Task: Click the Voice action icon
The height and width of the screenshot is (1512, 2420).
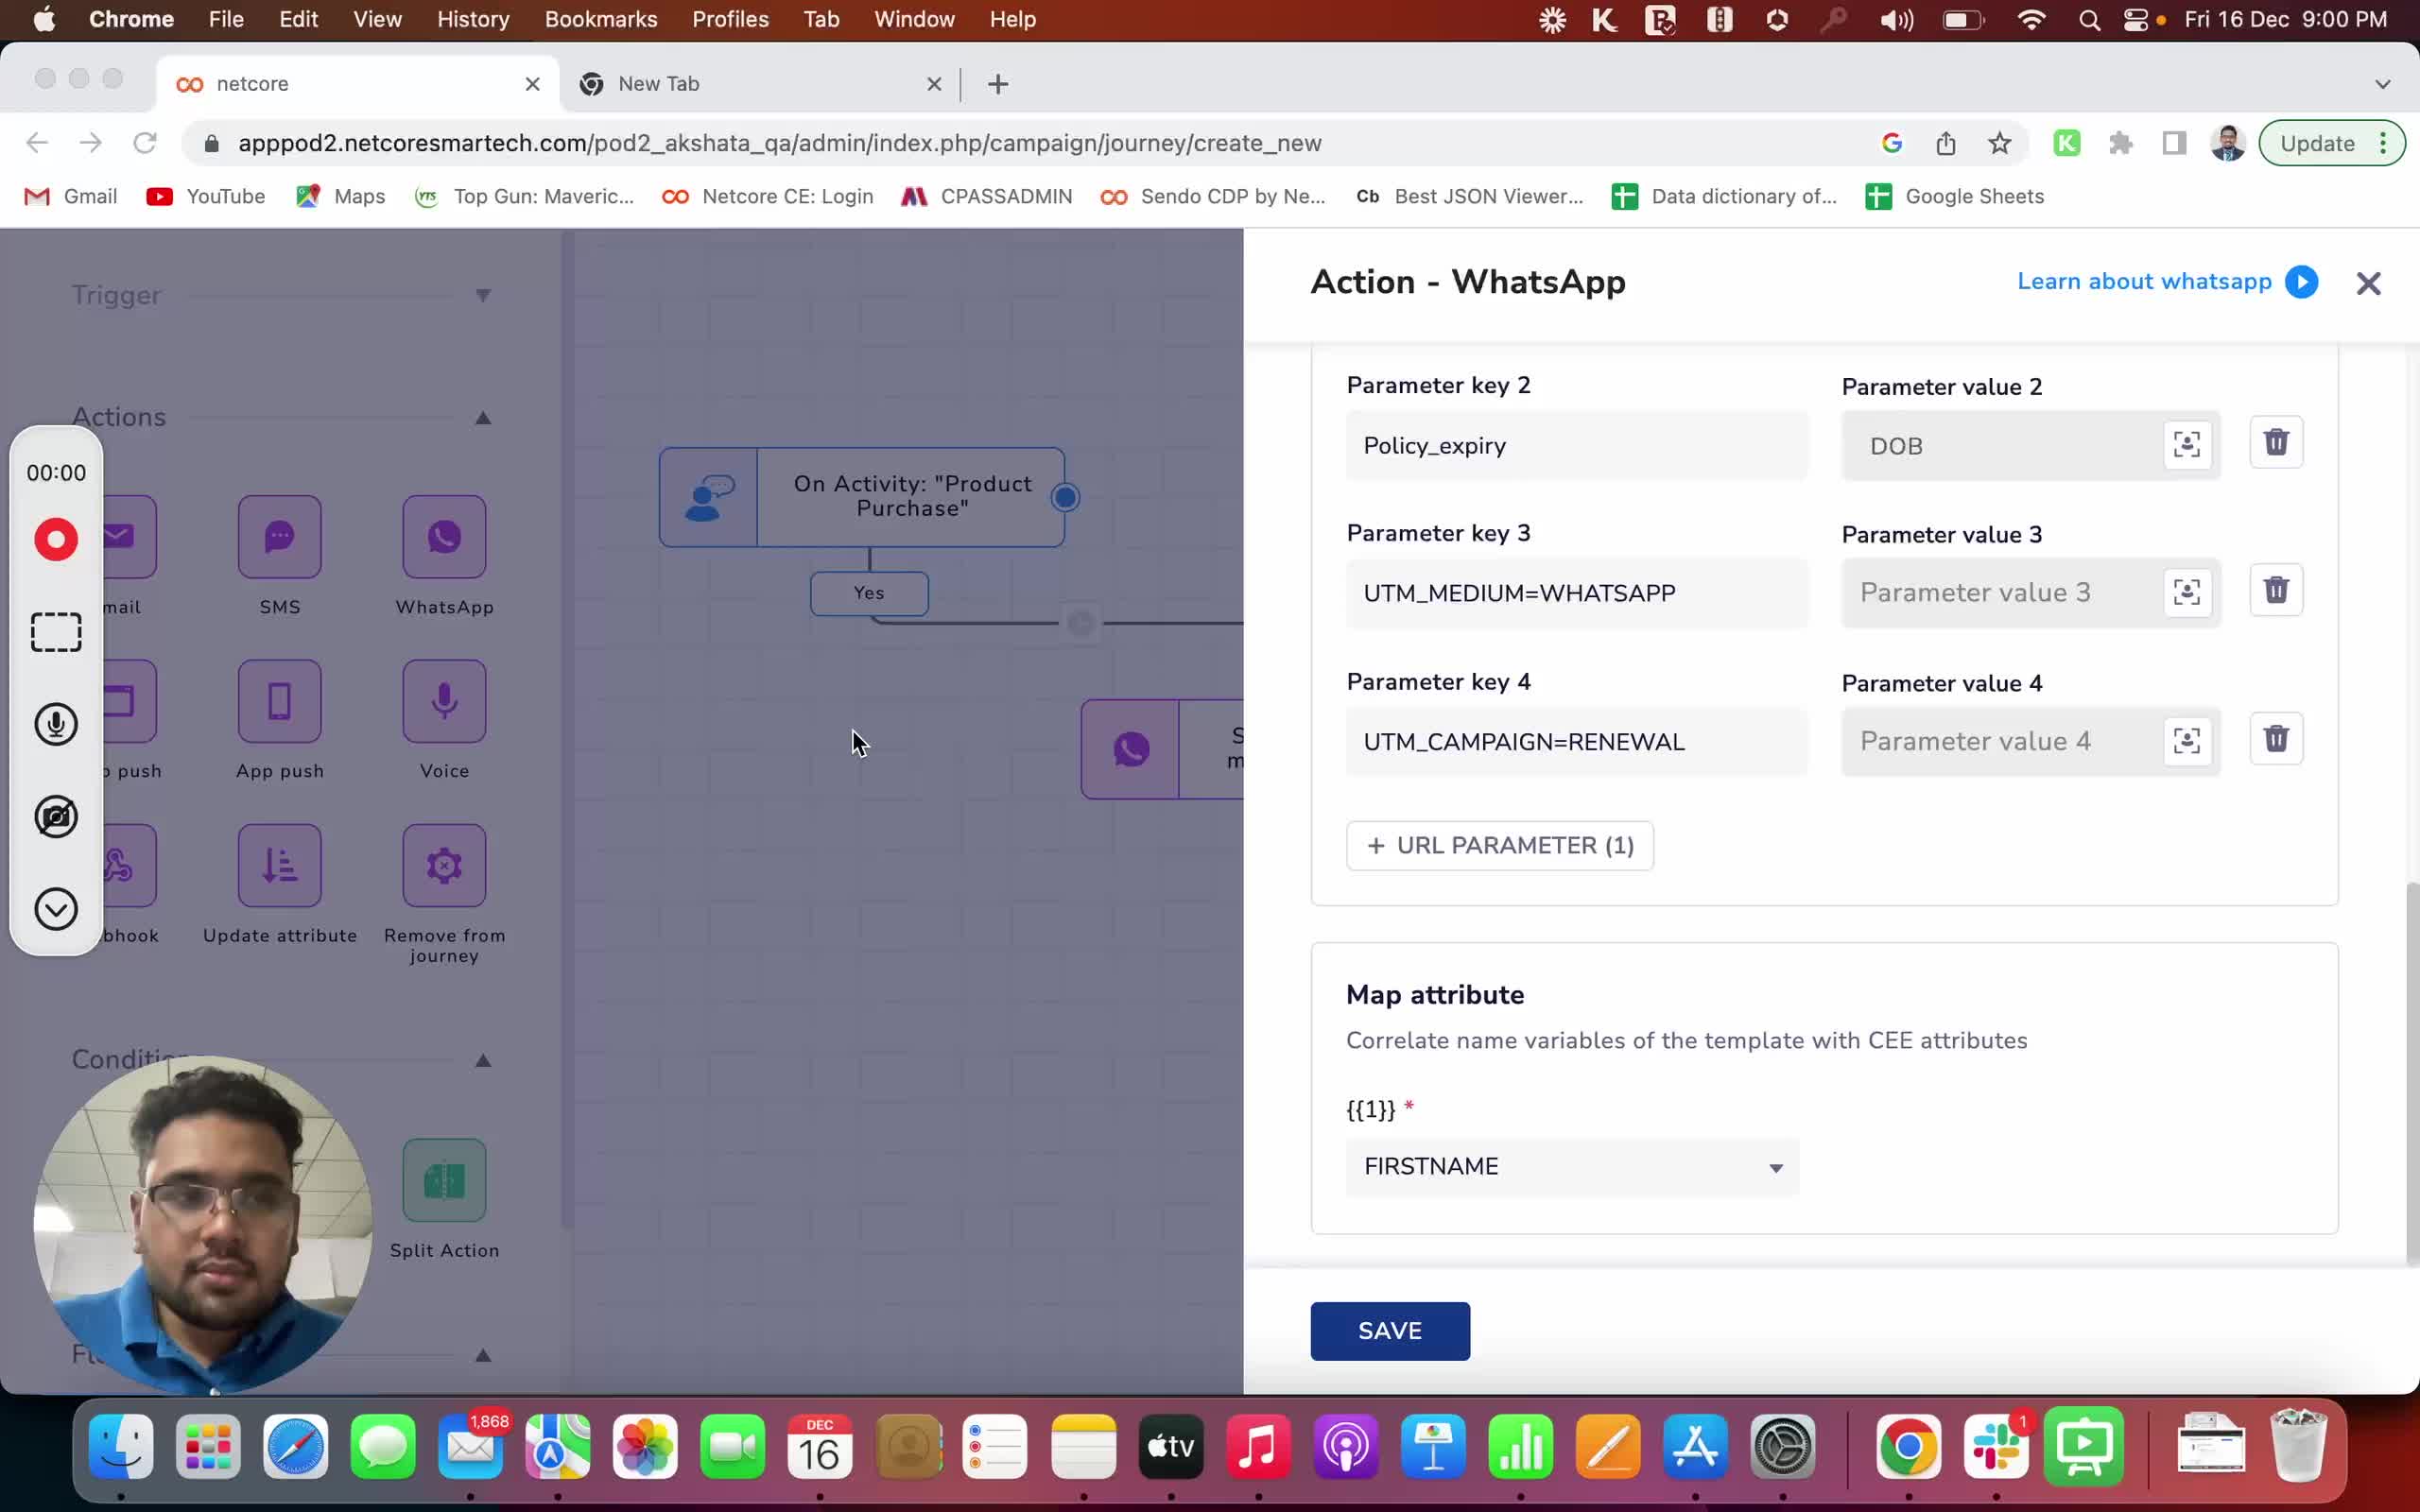Action: [444, 702]
